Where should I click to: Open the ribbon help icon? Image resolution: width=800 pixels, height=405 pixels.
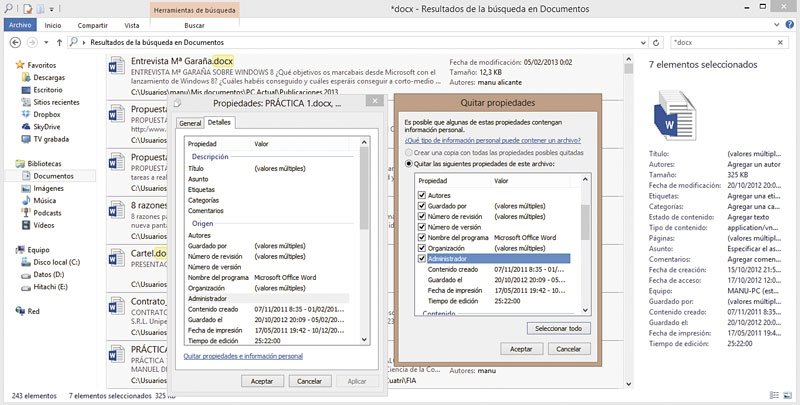tap(791, 24)
